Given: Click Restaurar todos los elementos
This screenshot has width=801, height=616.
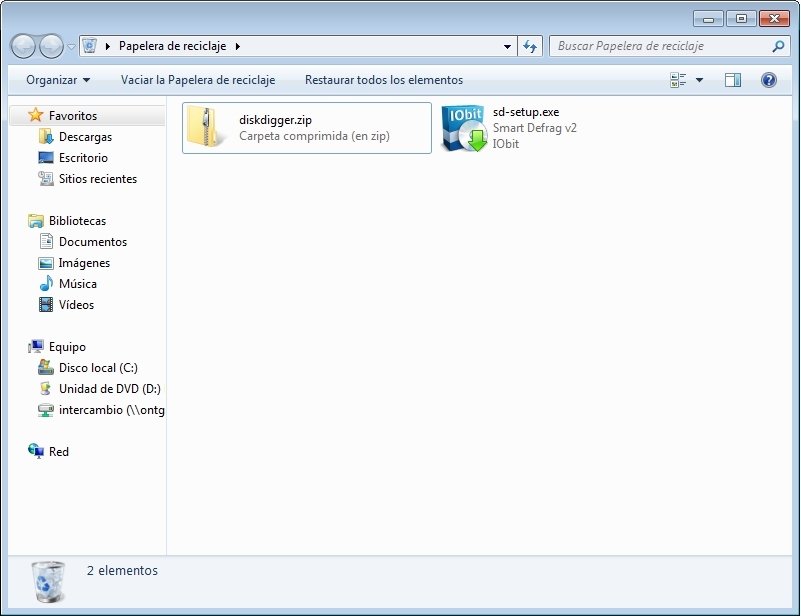Looking at the screenshot, I should click(384, 80).
